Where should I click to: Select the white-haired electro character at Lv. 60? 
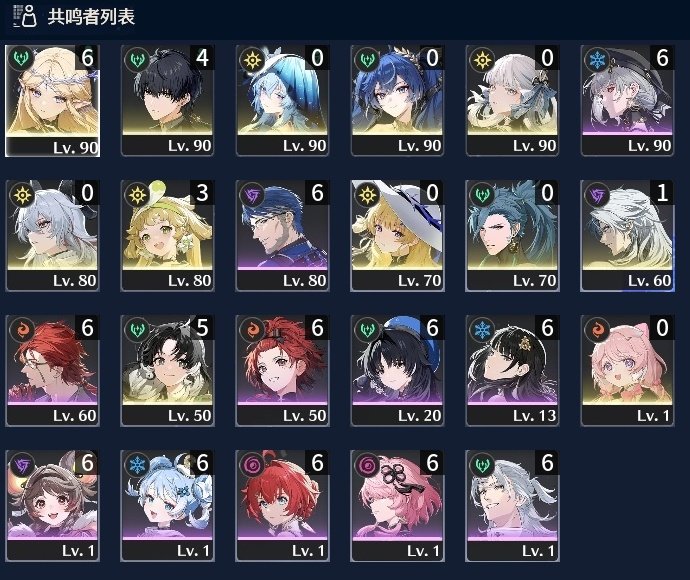(x=627, y=235)
